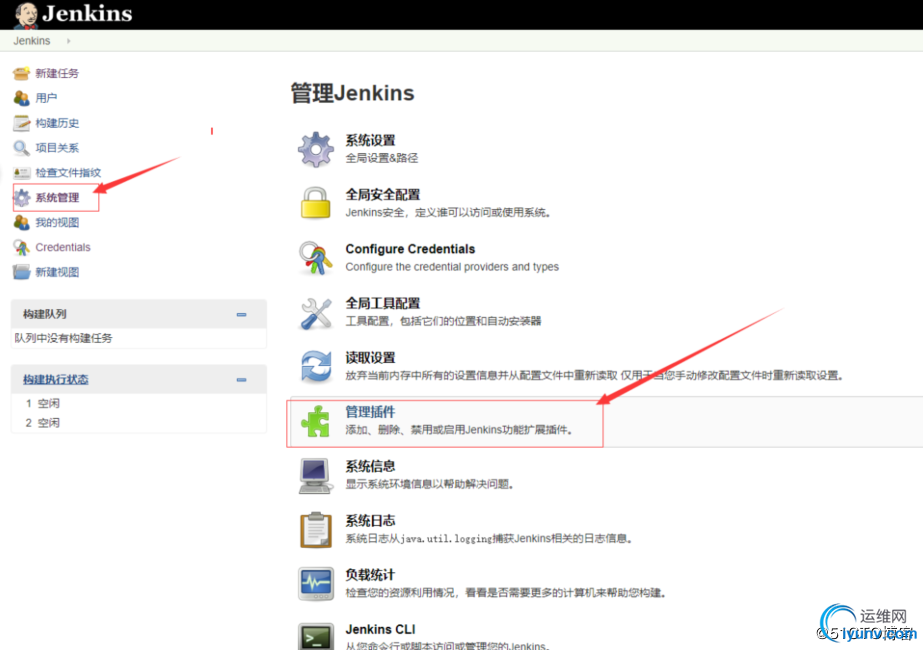Open the Configure Credentials title link
Screen dimensions: 923x650
click(x=410, y=249)
